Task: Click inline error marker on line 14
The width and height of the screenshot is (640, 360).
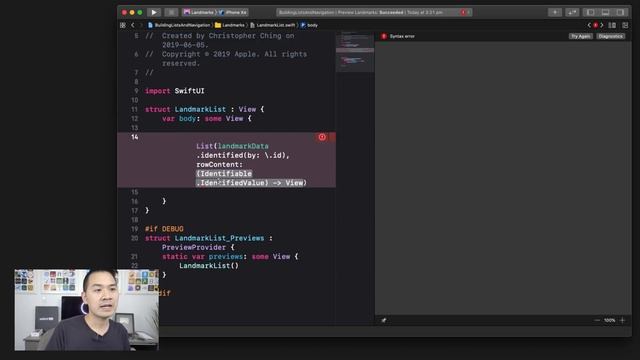Action: (x=322, y=137)
